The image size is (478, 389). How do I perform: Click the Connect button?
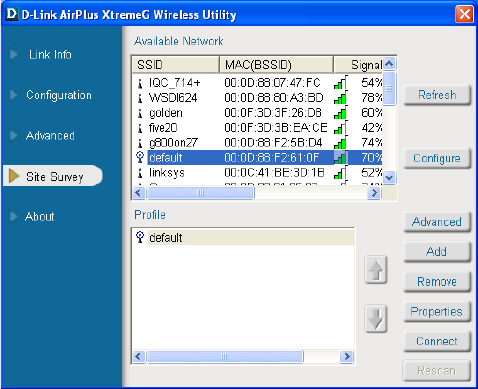437,341
